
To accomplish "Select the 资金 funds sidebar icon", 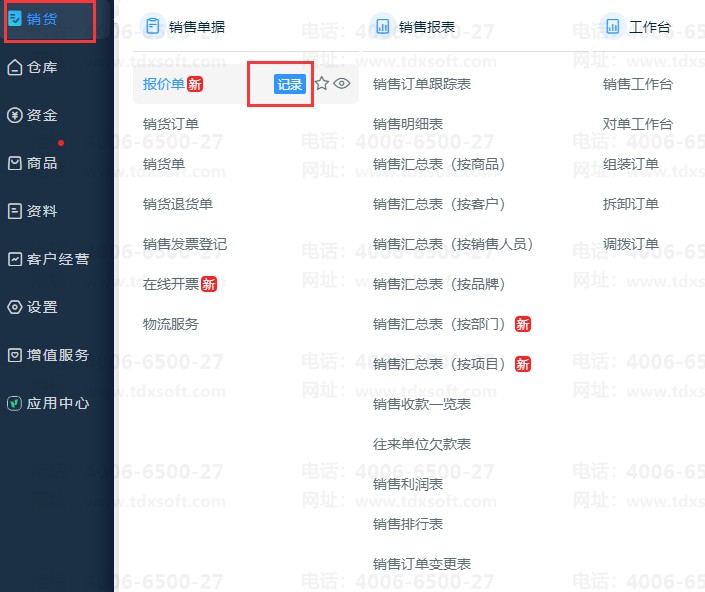I will (15, 115).
